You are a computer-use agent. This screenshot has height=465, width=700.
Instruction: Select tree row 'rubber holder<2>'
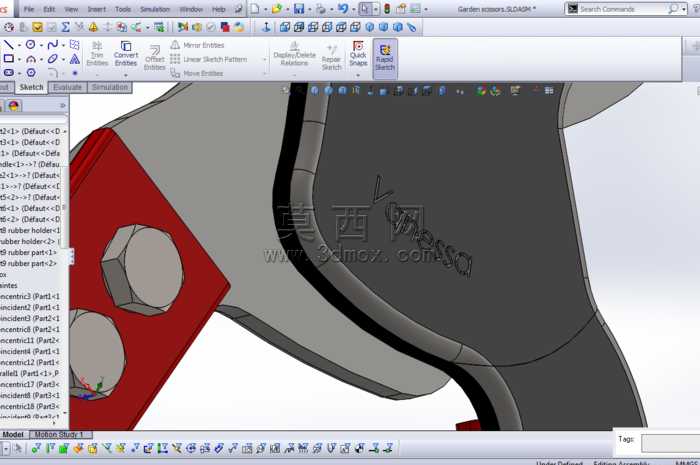[x=30, y=241]
